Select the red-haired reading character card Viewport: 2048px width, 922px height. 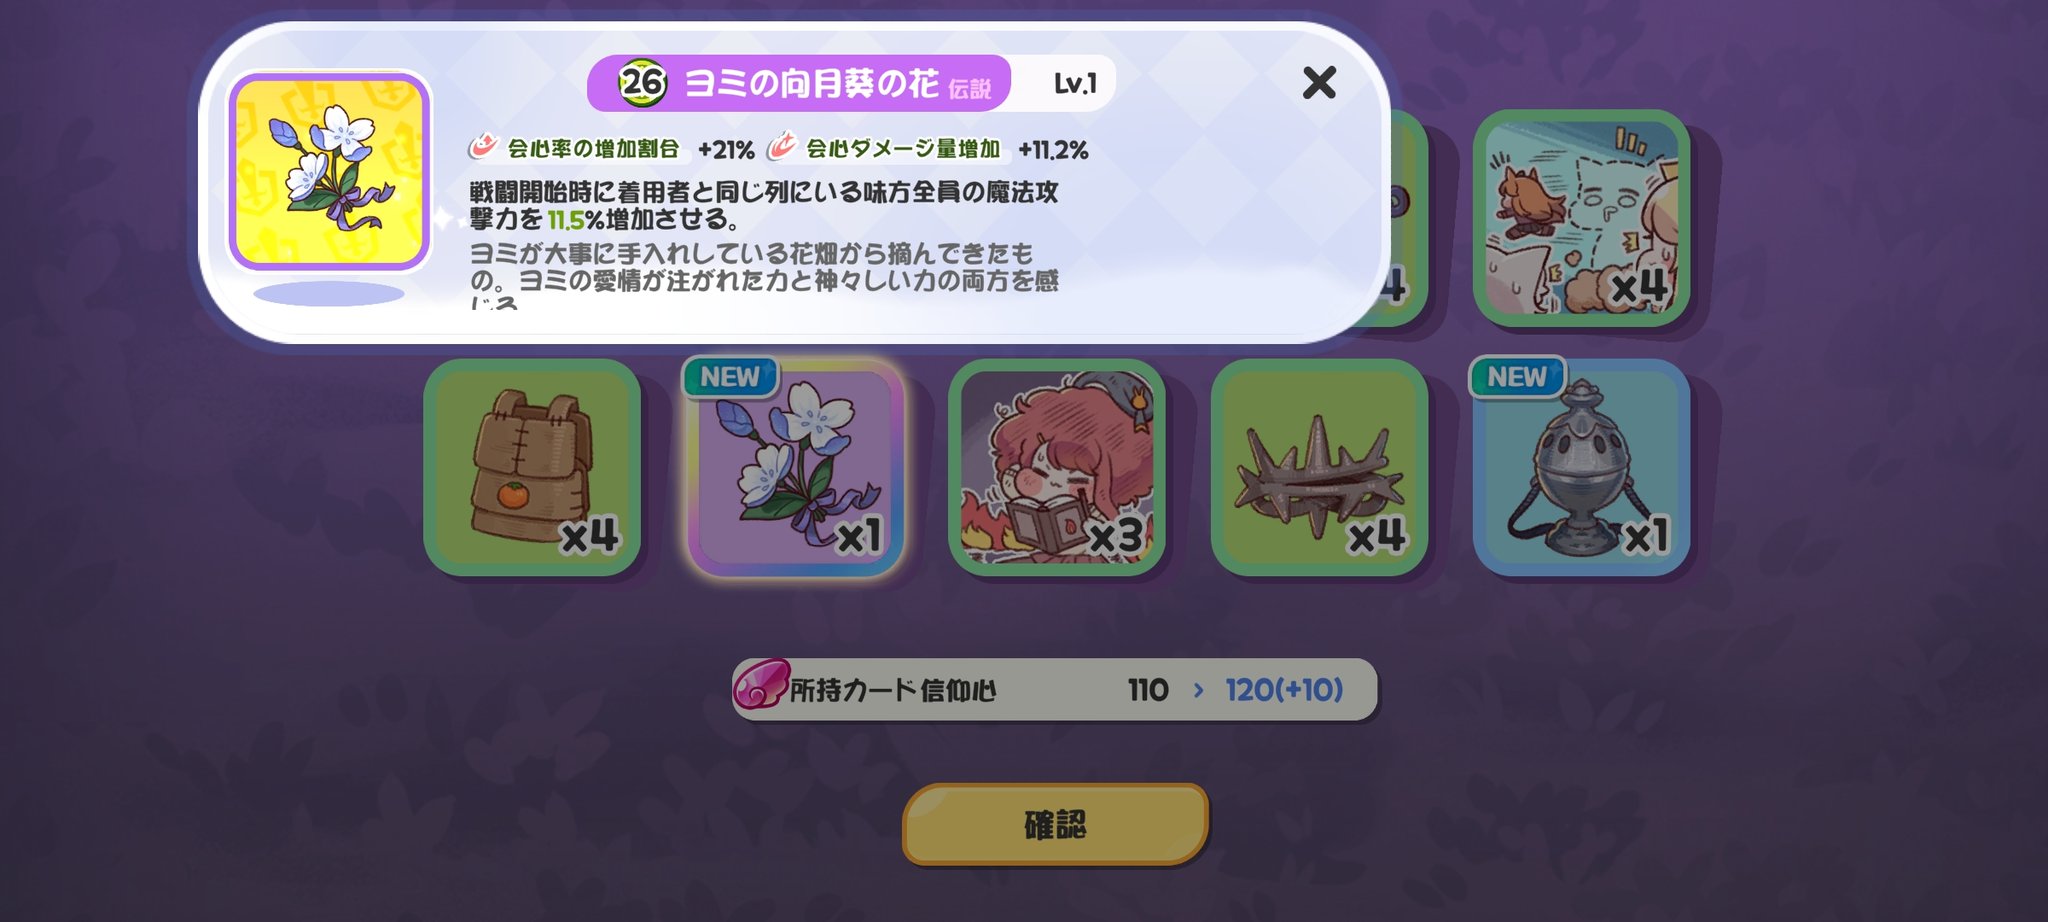(x=1057, y=467)
